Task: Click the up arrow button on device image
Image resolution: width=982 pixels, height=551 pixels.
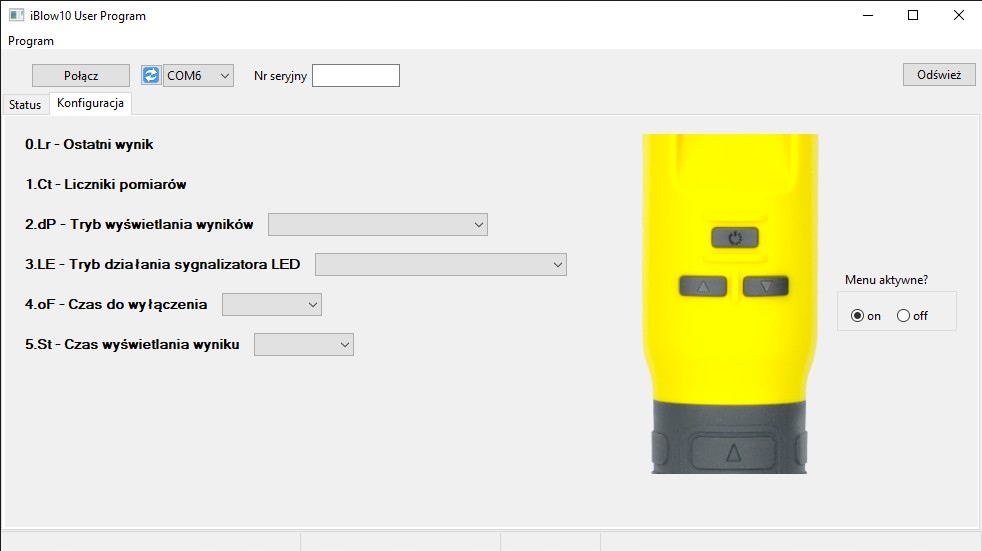Action: pyautogui.click(x=703, y=287)
